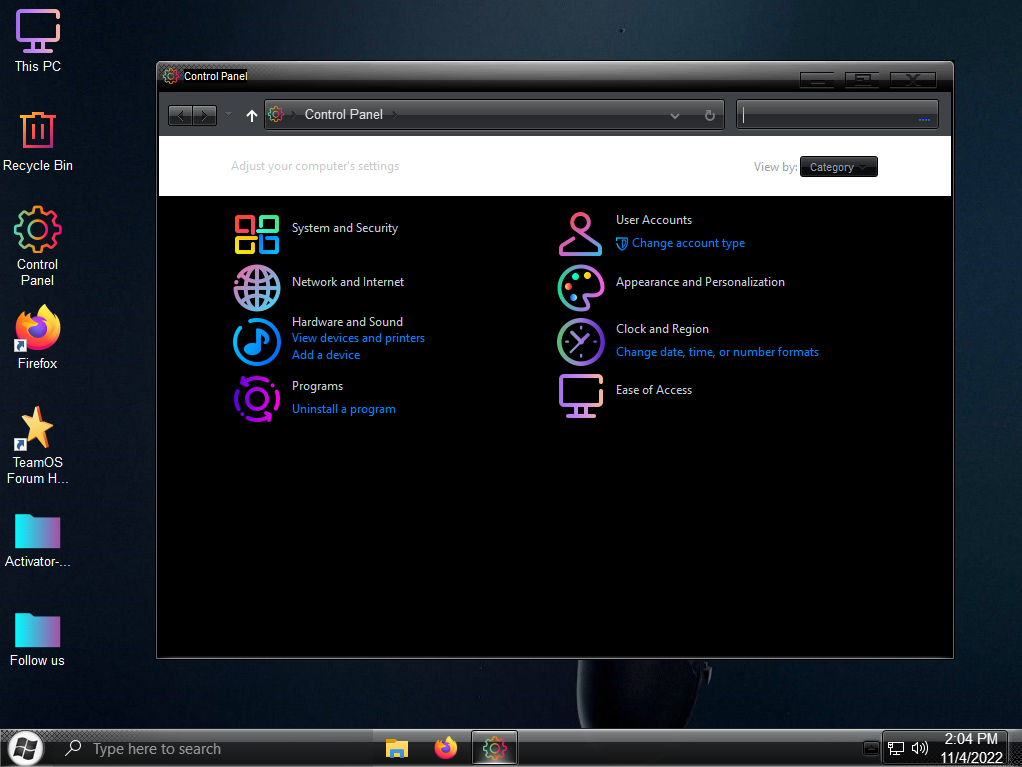Click Control Panel breadcrumb in address bar
This screenshot has width=1022, height=767.
343,115
